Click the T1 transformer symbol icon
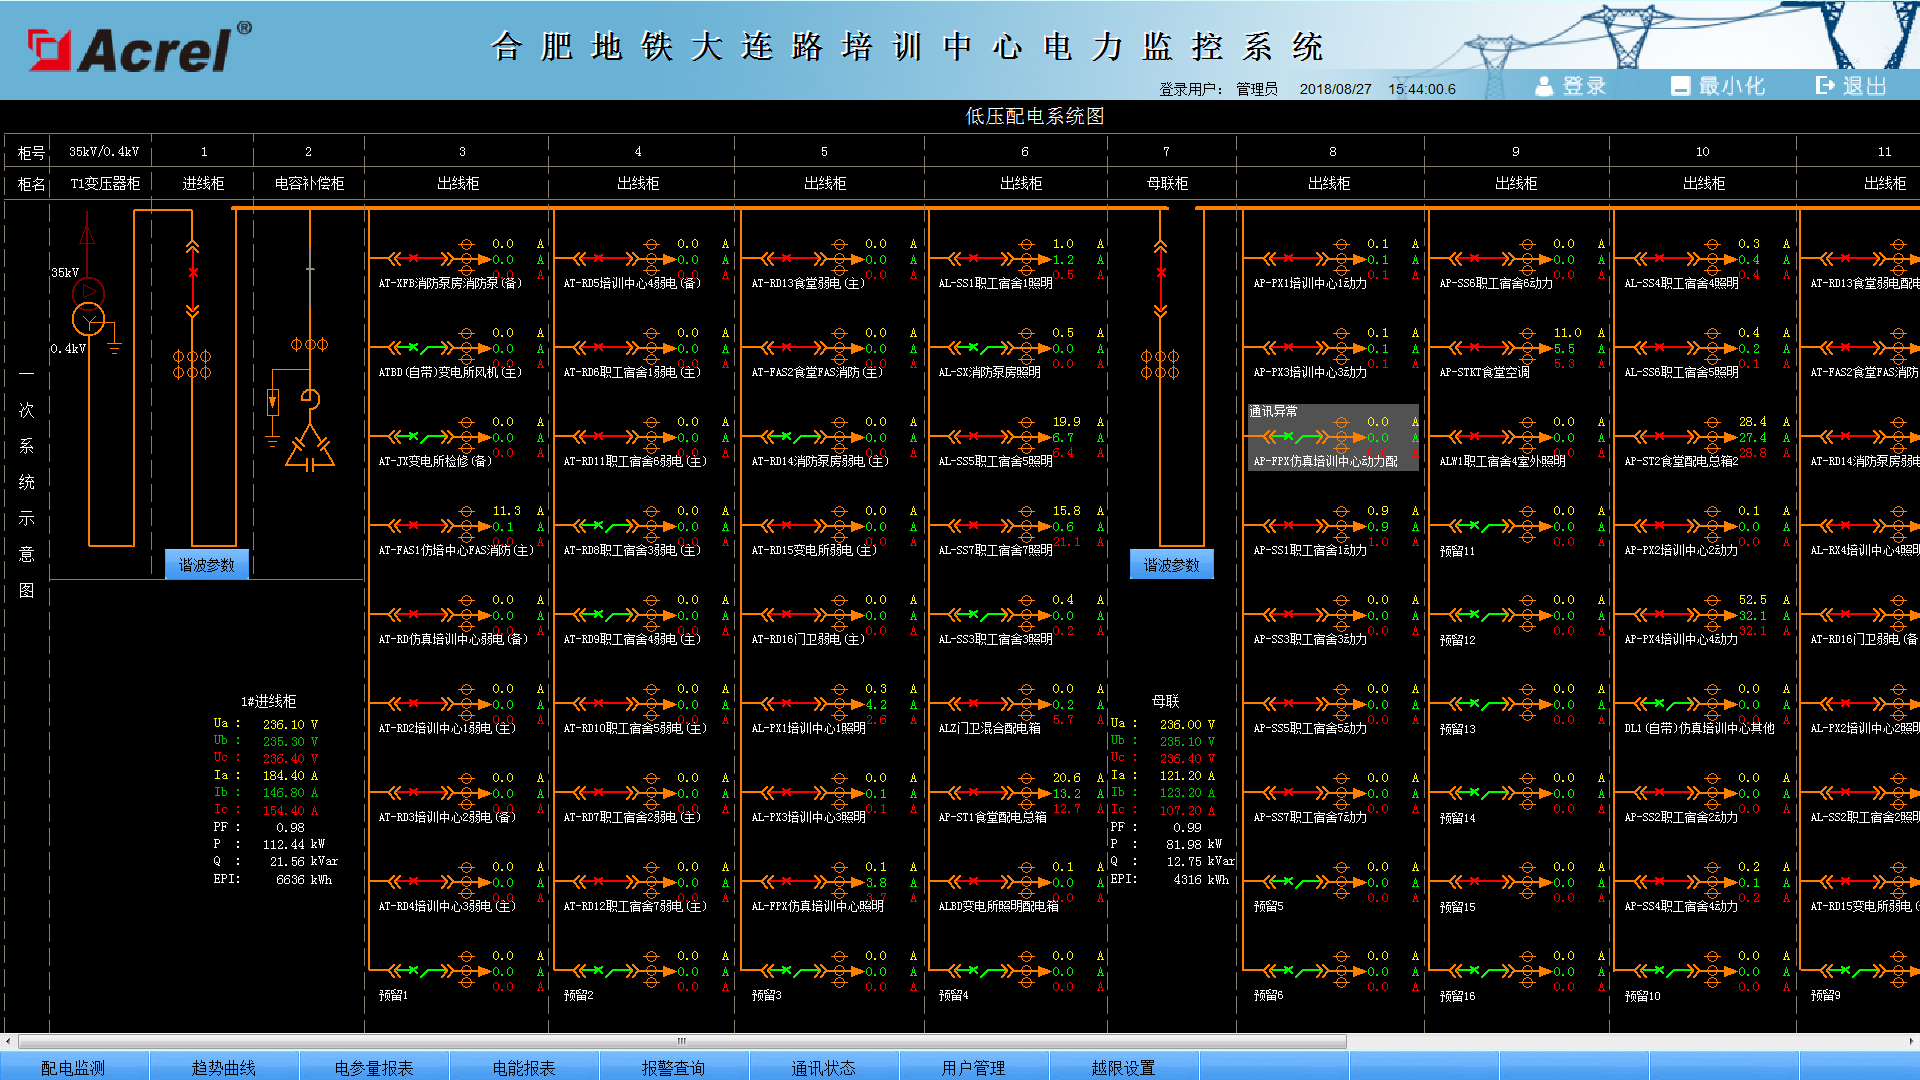This screenshot has width=1920, height=1080. pos(88,306)
